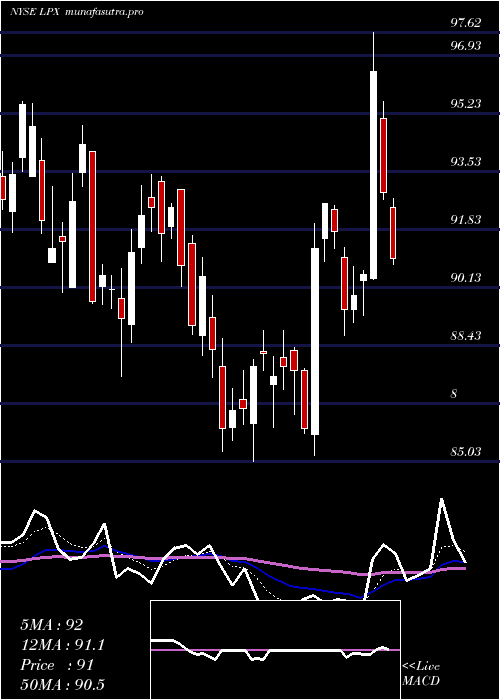Click the 95.23 price axis label
The height and width of the screenshot is (700, 500).
tap(466, 104)
